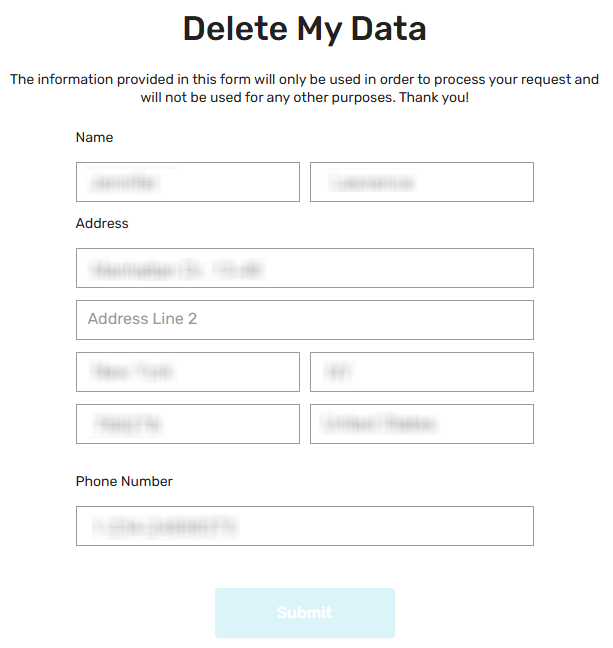This screenshot has width=613, height=648.
Task: Click the ZIP code input field
Action: coord(187,424)
